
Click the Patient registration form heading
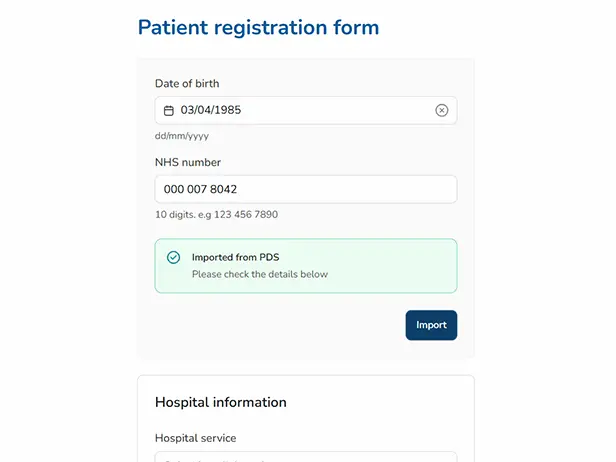pyautogui.click(x=258, y=28)
